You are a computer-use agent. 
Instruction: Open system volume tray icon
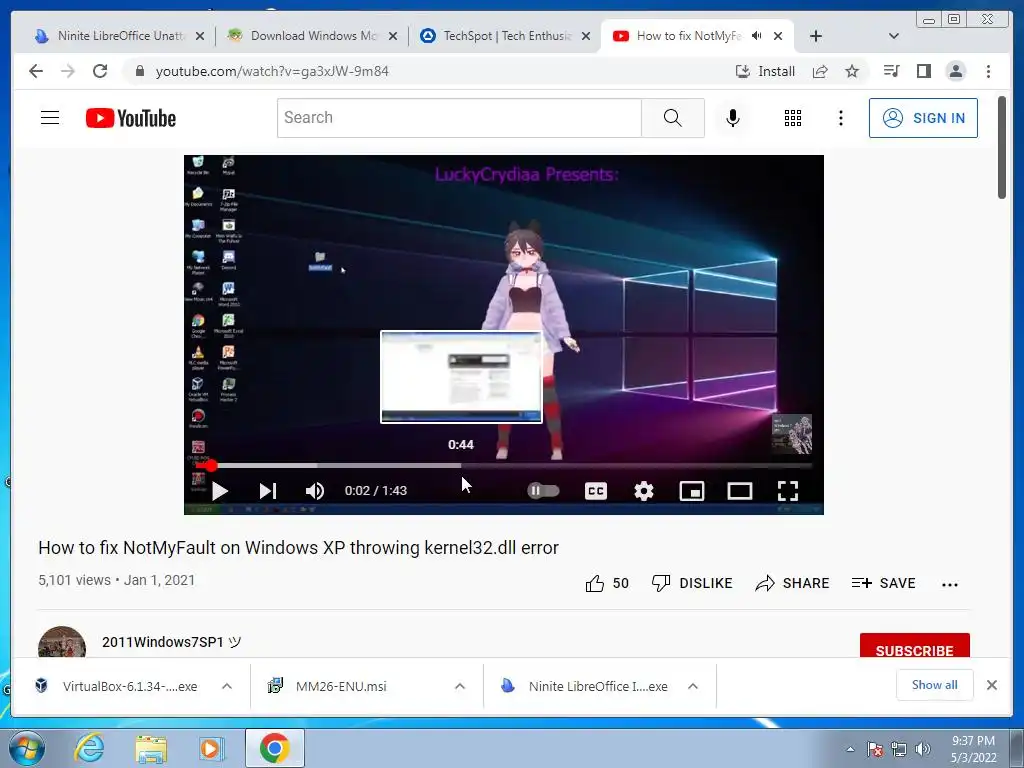pyautogui.click(x=923, y=749)
